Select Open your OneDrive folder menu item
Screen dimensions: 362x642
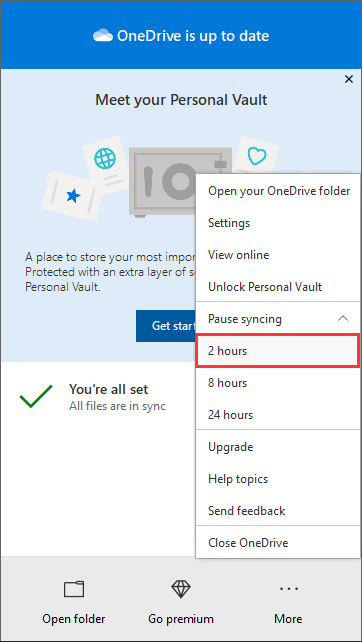(x=278, y=191)
